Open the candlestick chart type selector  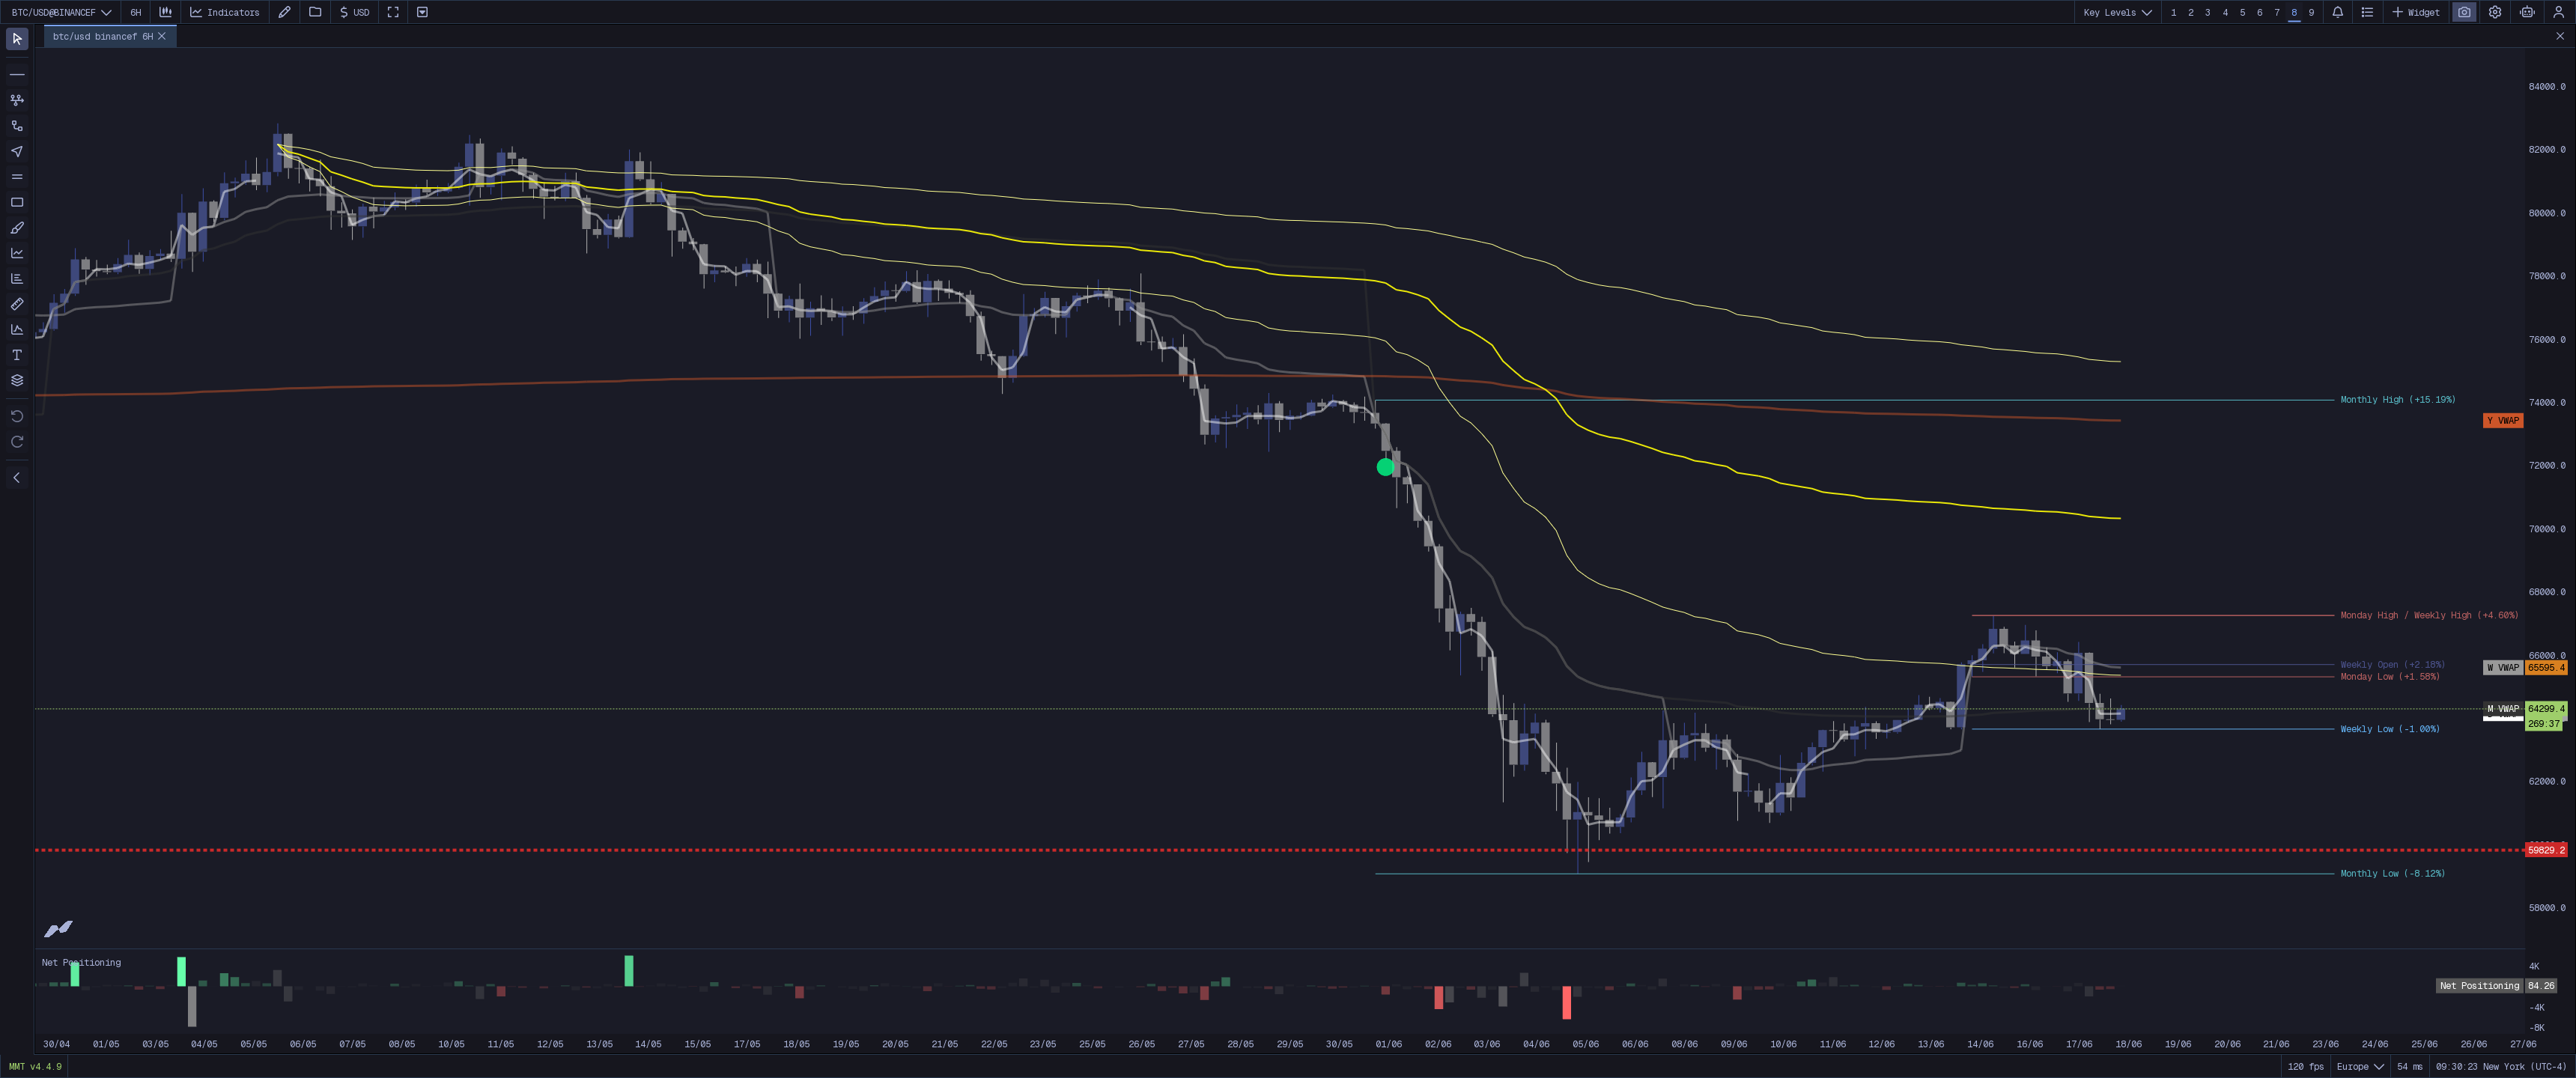165,12
